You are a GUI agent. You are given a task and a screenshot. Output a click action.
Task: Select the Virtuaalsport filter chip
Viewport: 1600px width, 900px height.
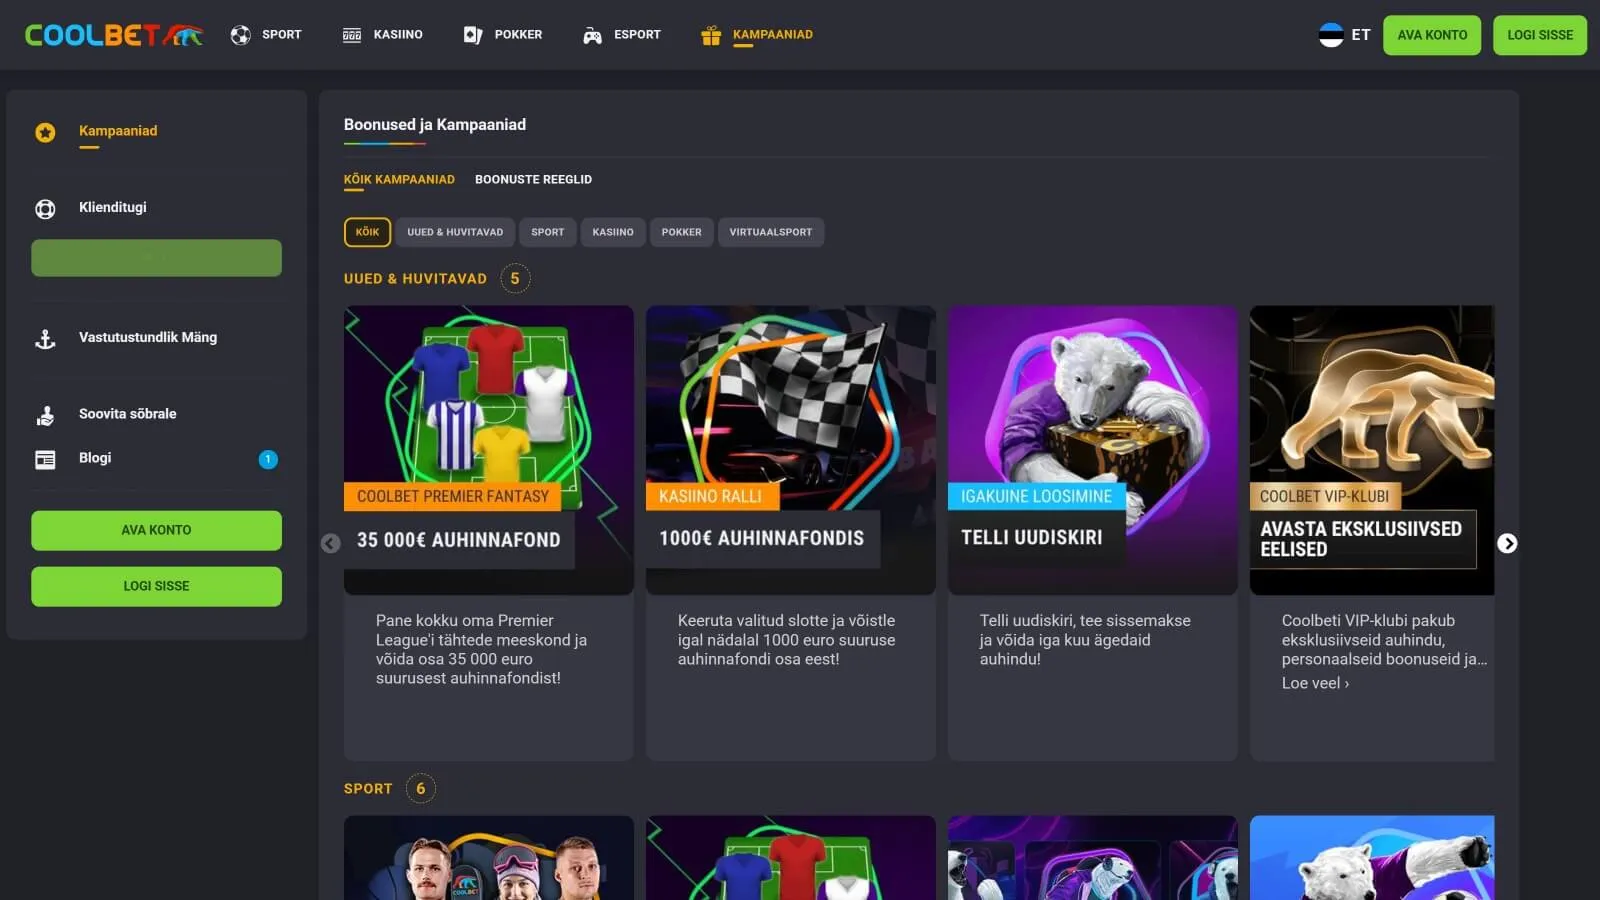click(x=771, y=232)
